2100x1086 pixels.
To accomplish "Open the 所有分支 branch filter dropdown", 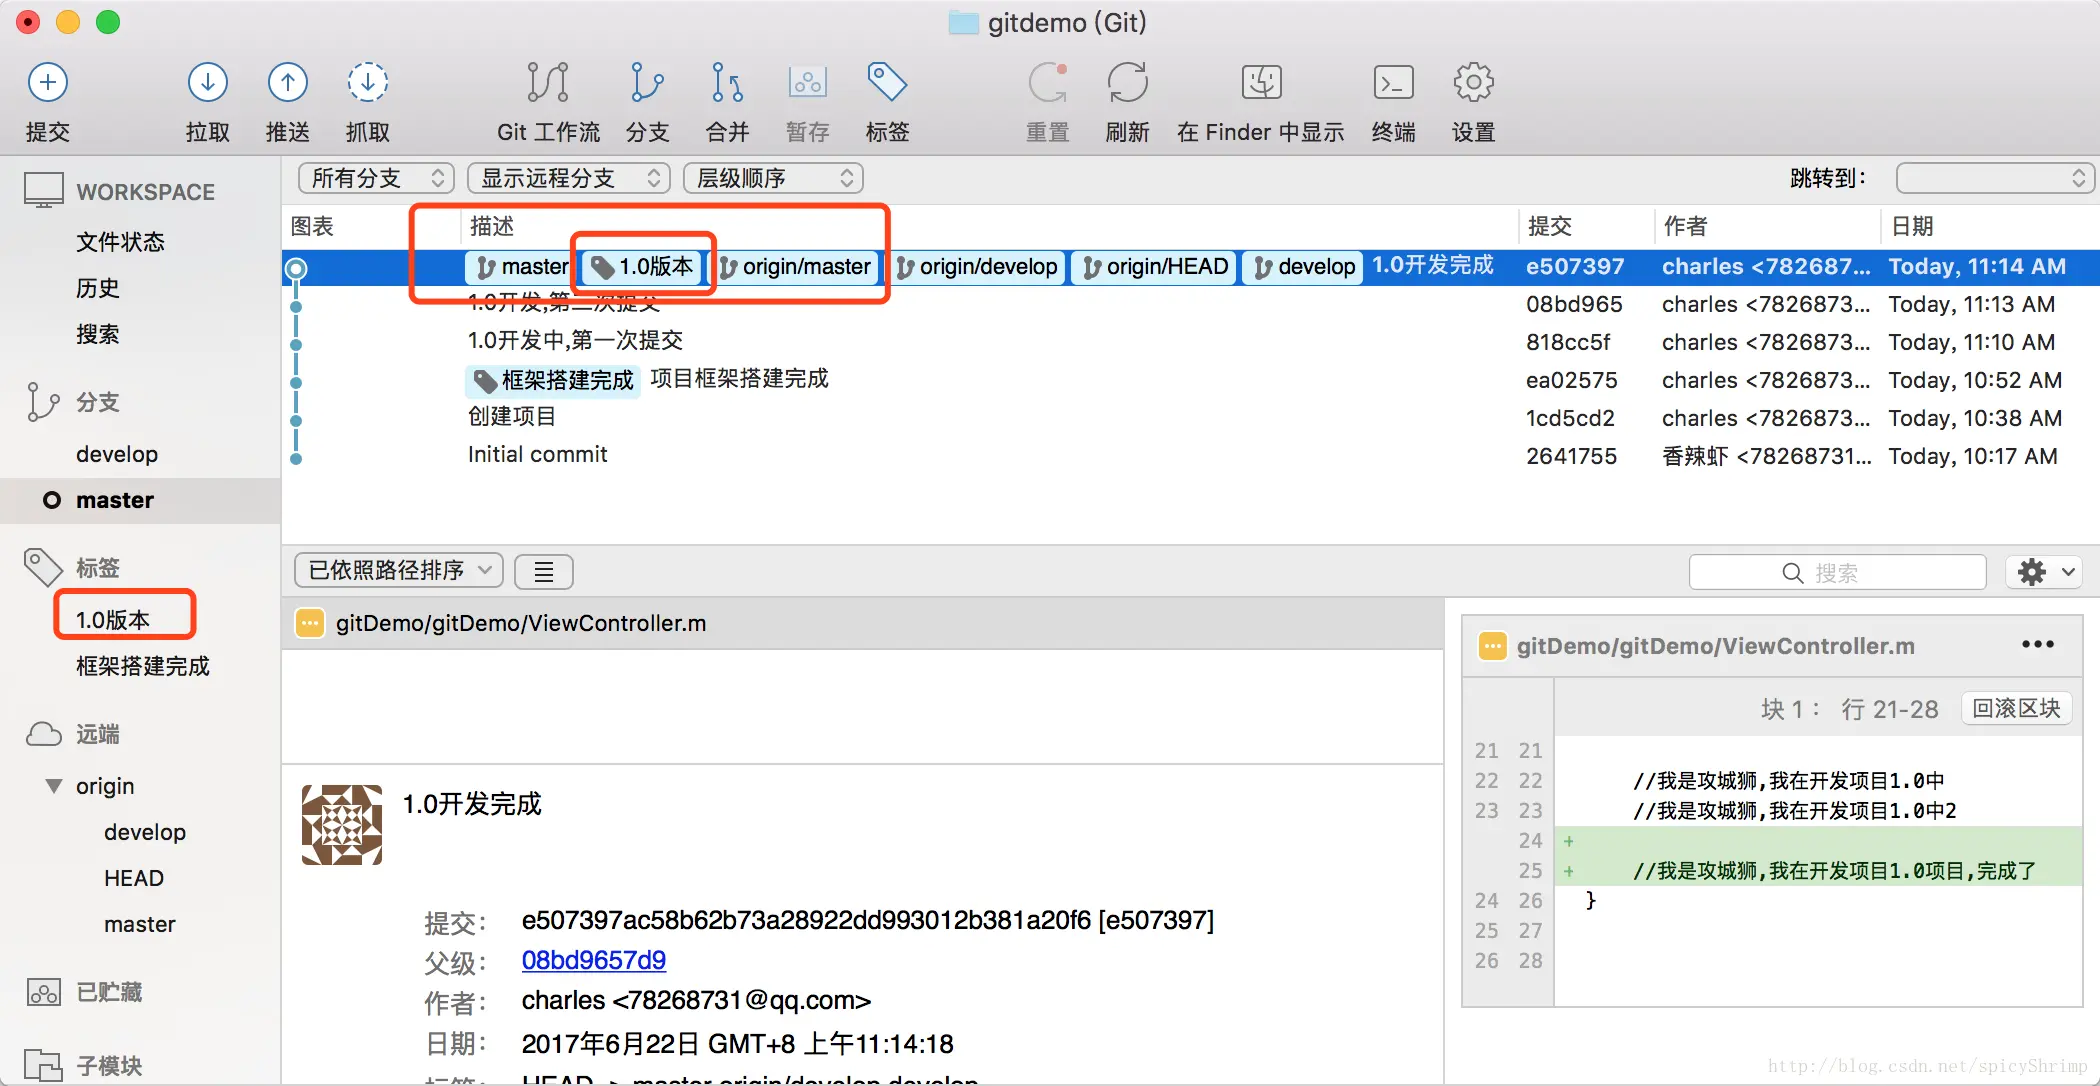I will (376, 178).
